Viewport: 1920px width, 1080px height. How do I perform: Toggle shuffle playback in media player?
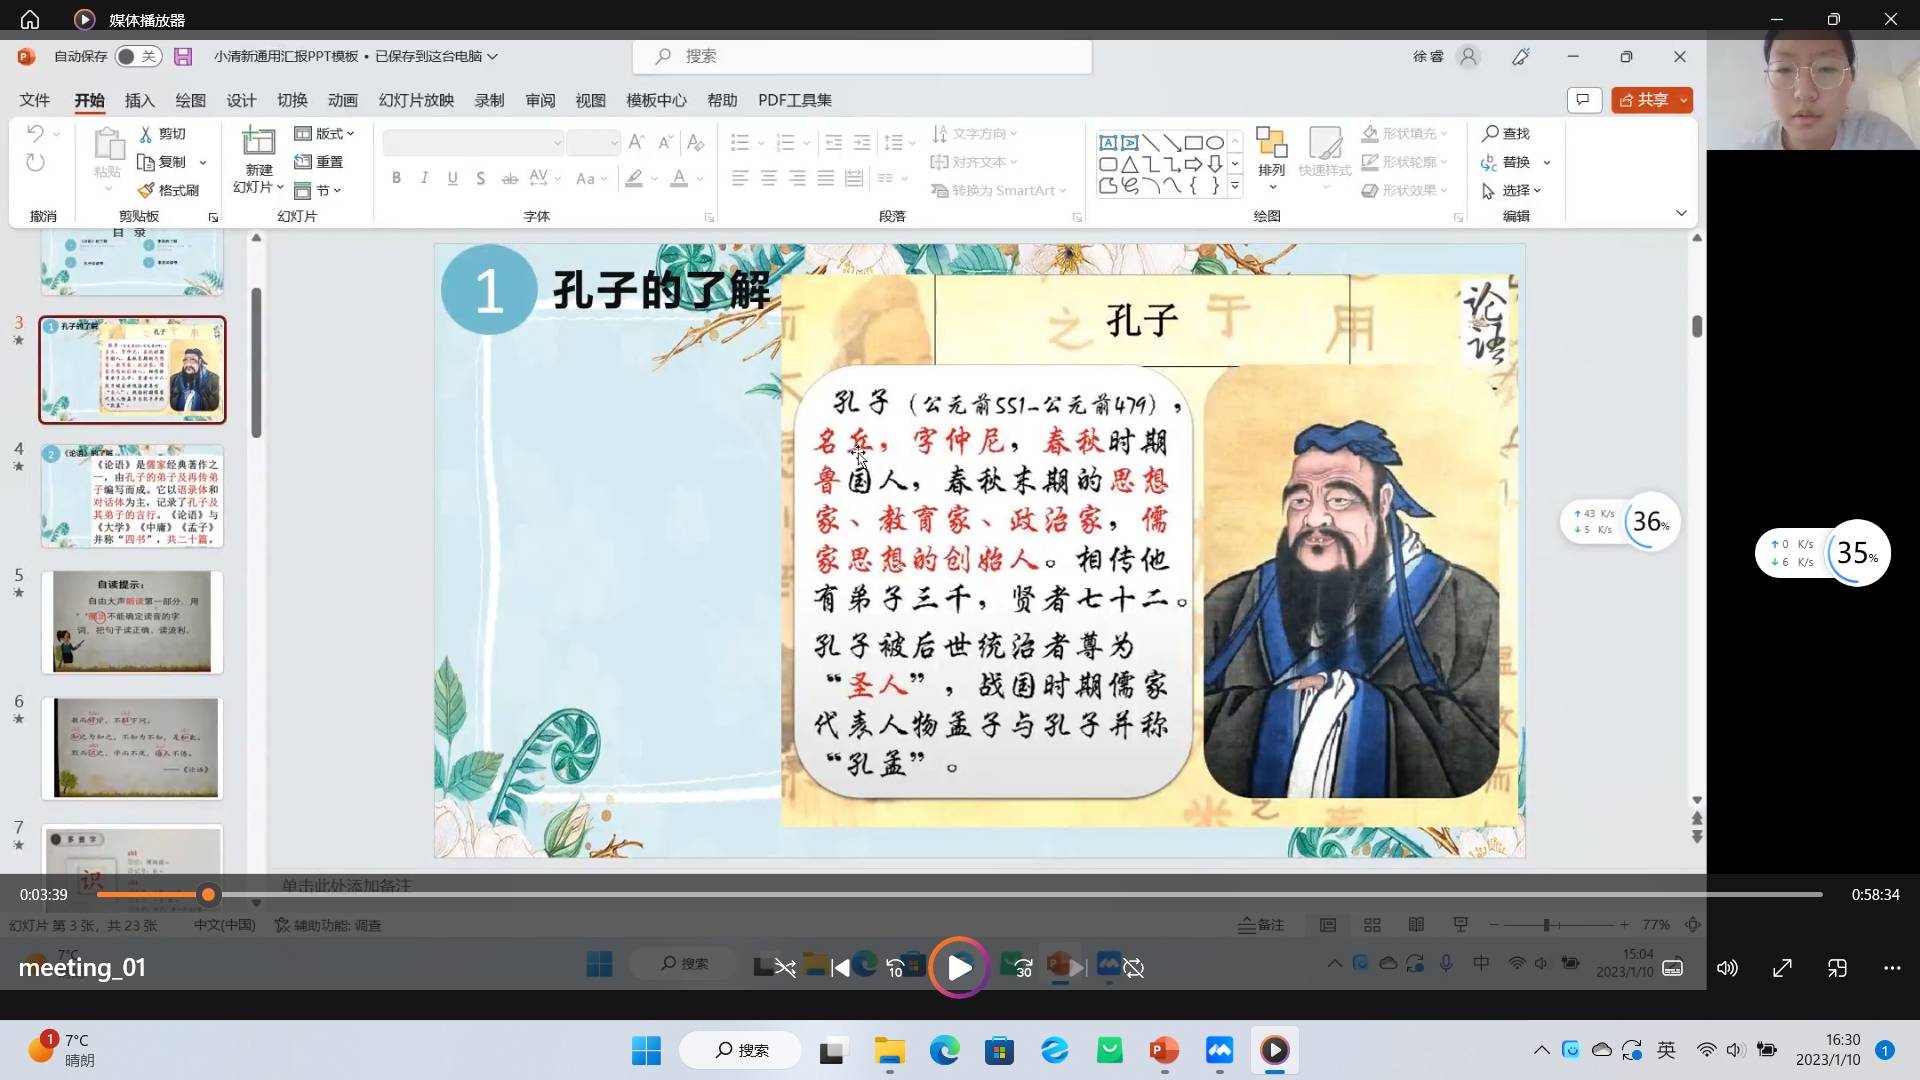coord(785,967)
